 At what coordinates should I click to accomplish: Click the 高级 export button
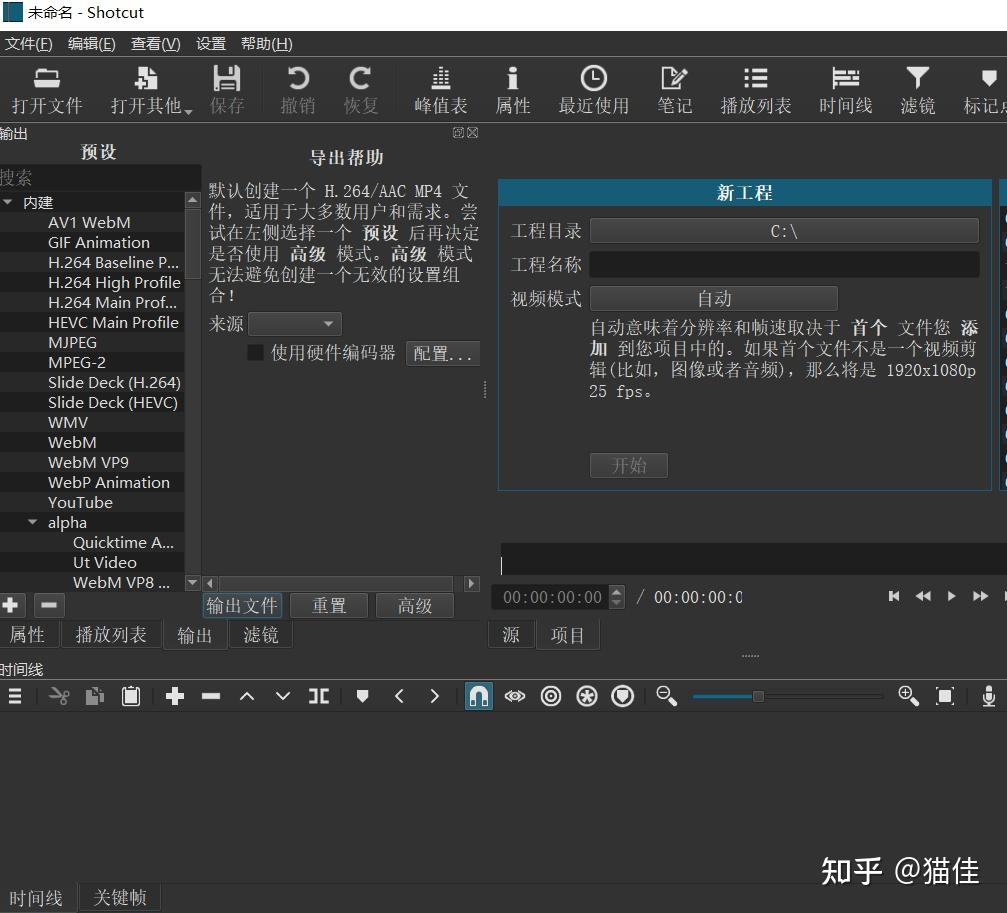[414, 605]
